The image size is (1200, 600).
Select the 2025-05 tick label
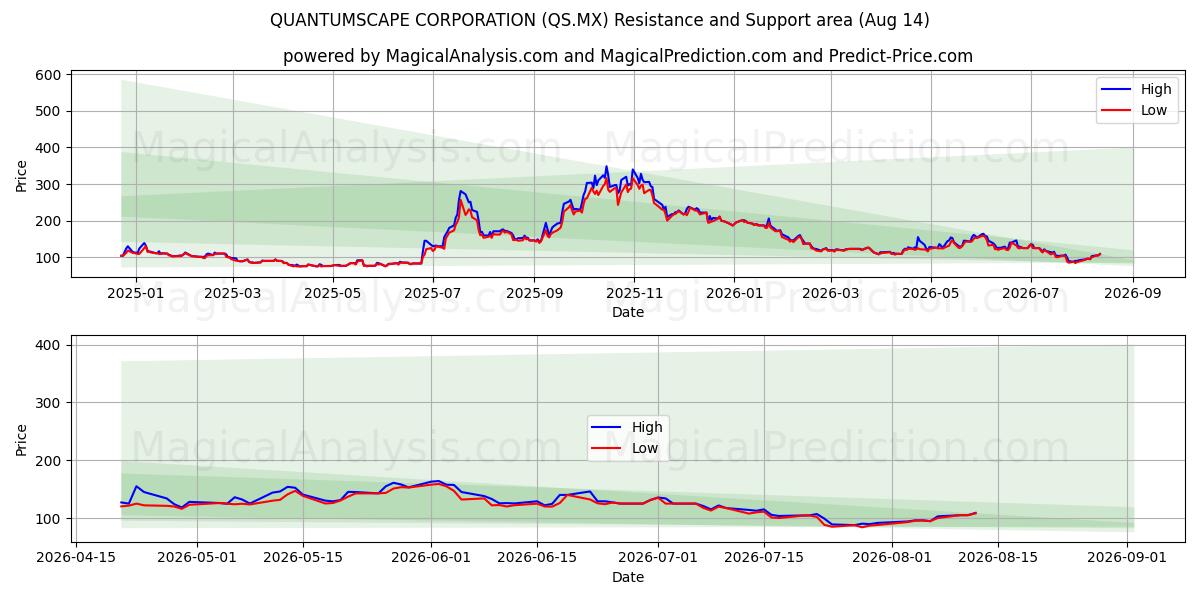coord(332,293)
